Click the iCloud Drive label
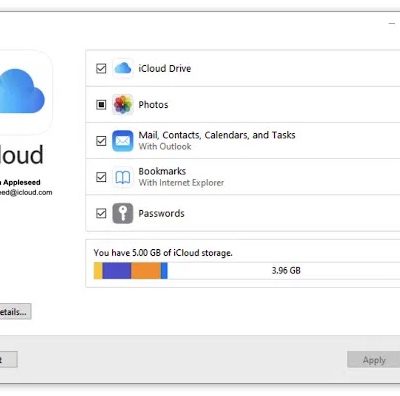 165,68
